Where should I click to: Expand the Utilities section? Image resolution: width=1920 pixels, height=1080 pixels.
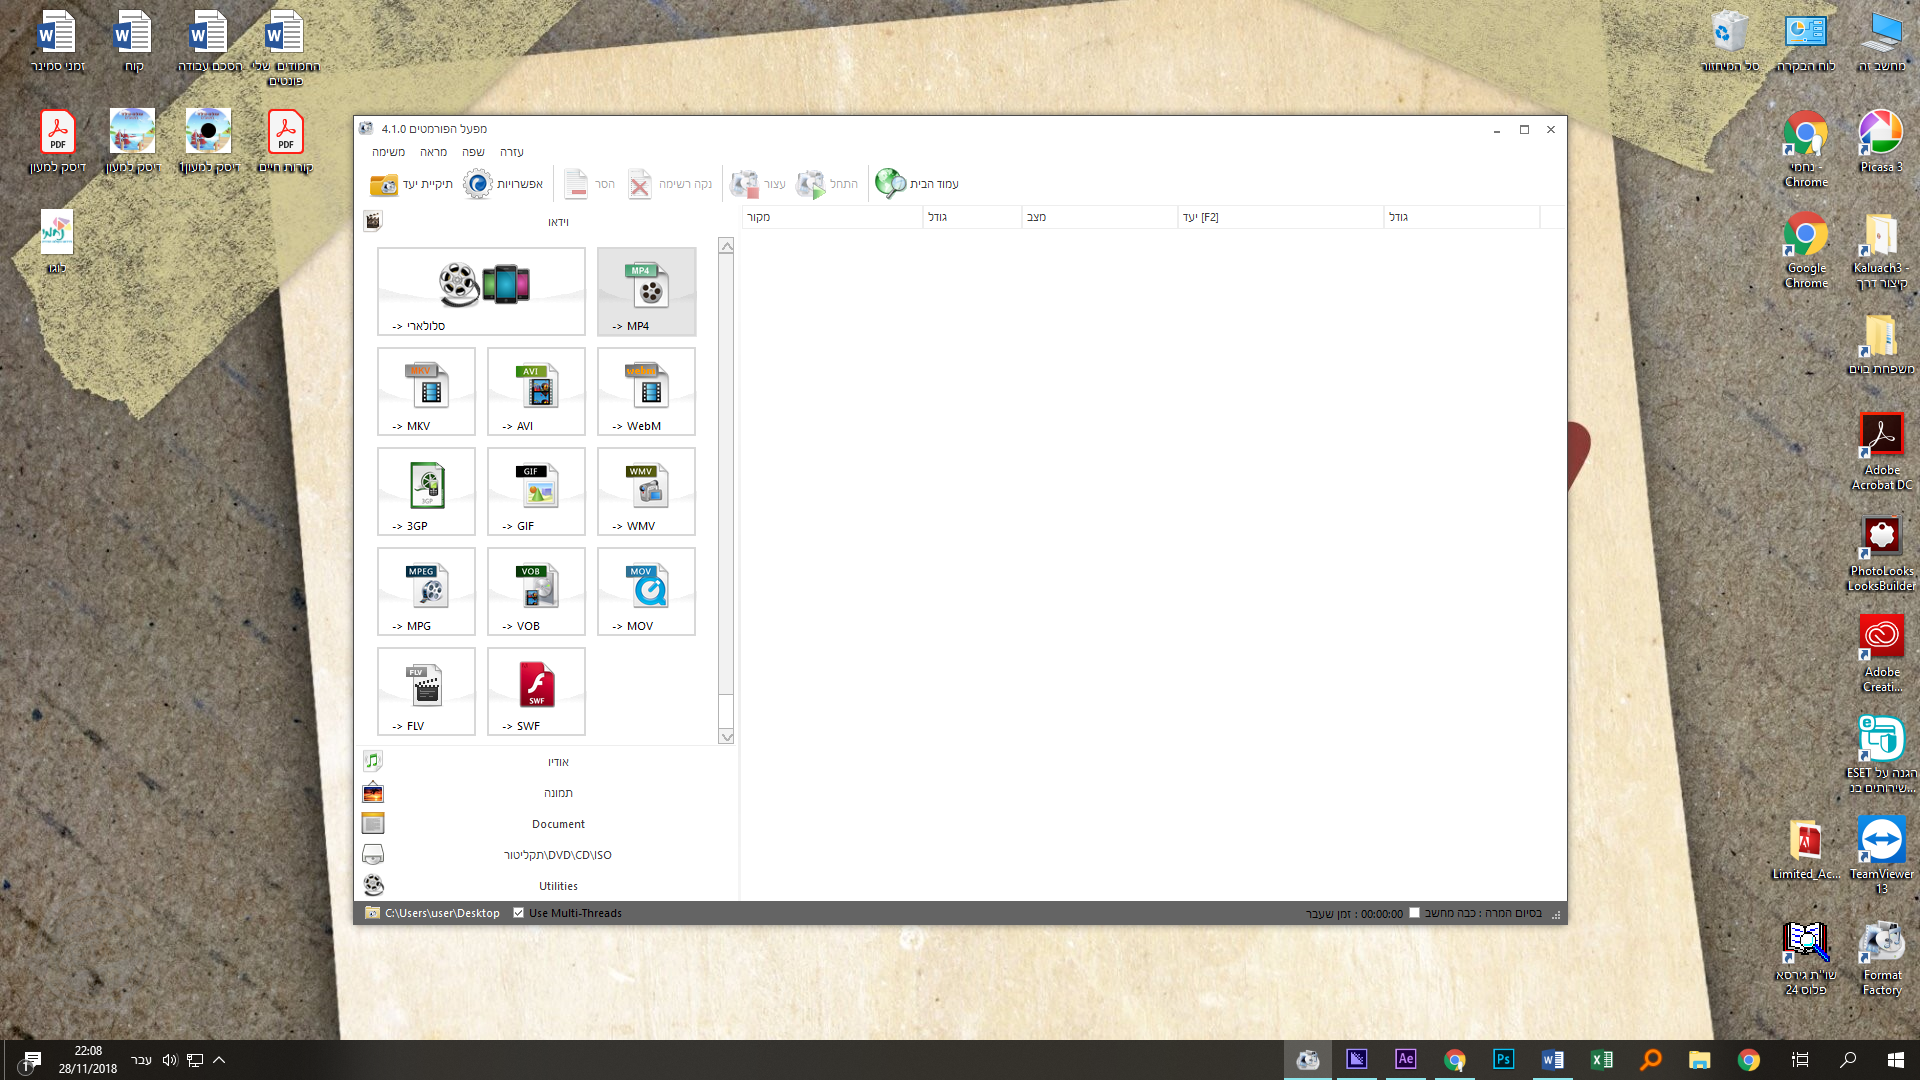[557, 886]
